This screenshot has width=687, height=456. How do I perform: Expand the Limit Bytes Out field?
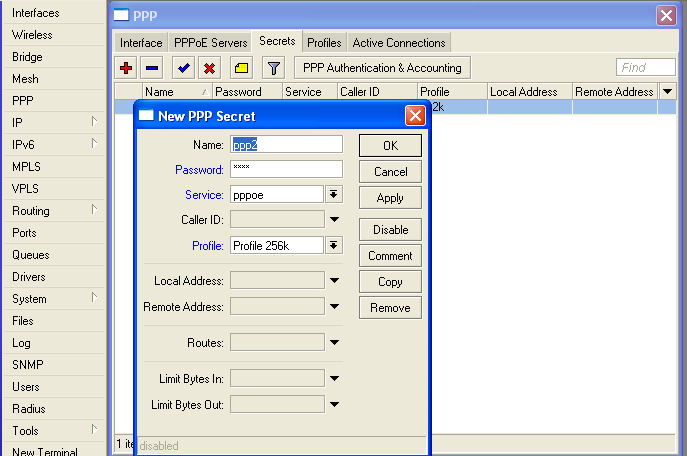334,405
